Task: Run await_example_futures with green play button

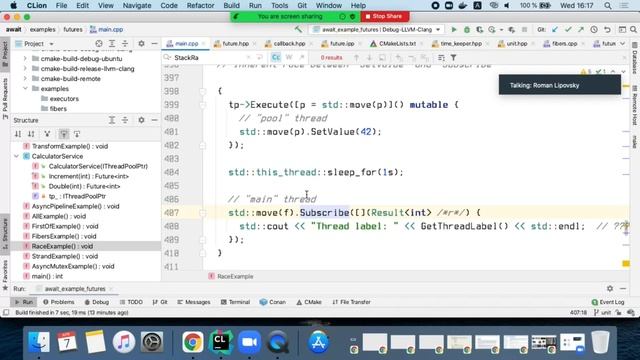Action: (453, 29)
